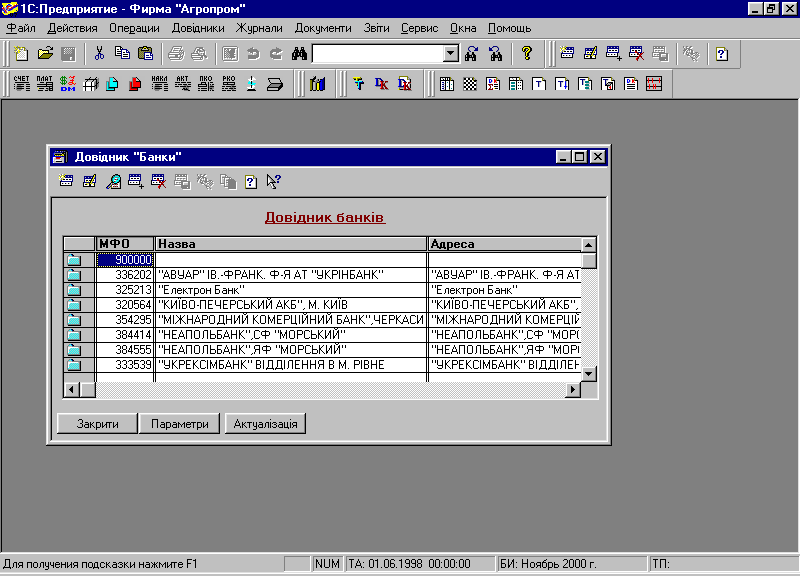This screenshot has height=576, width=800.
Task: Click the РКО cash expense icon
Action: pos(229,84)
